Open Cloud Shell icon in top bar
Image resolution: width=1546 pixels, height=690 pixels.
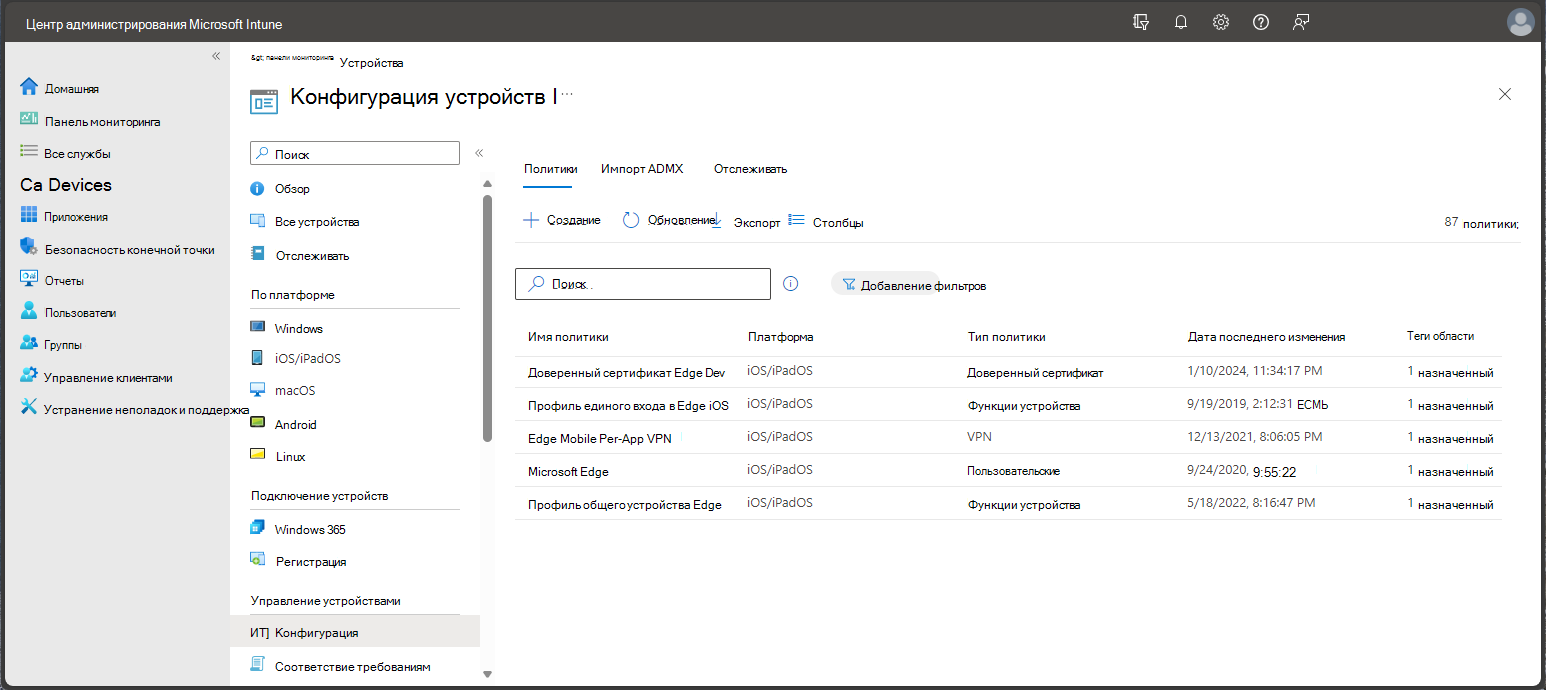(x=1141, y=22)
